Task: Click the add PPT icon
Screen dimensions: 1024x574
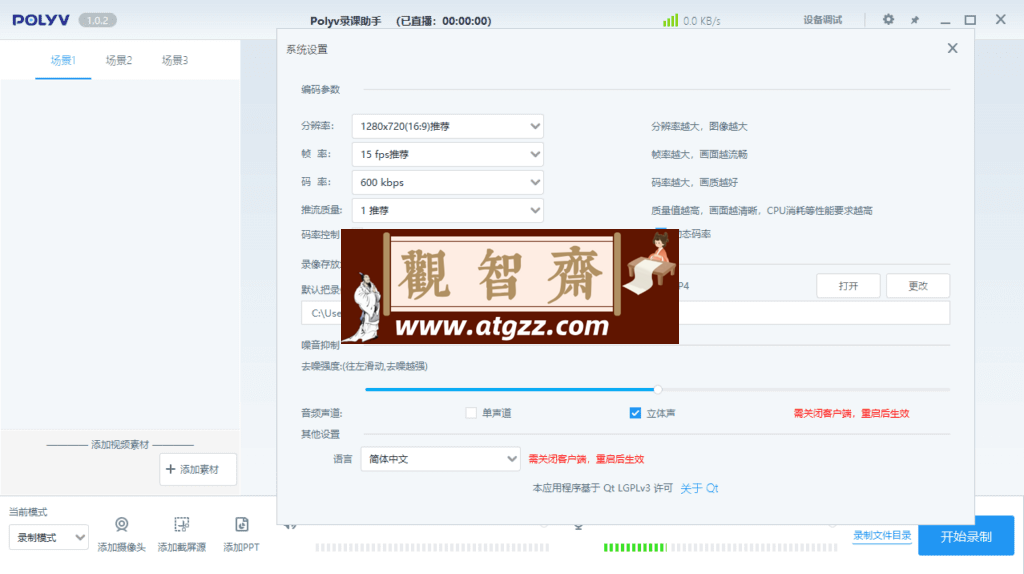Action: (x=242, y=524)
